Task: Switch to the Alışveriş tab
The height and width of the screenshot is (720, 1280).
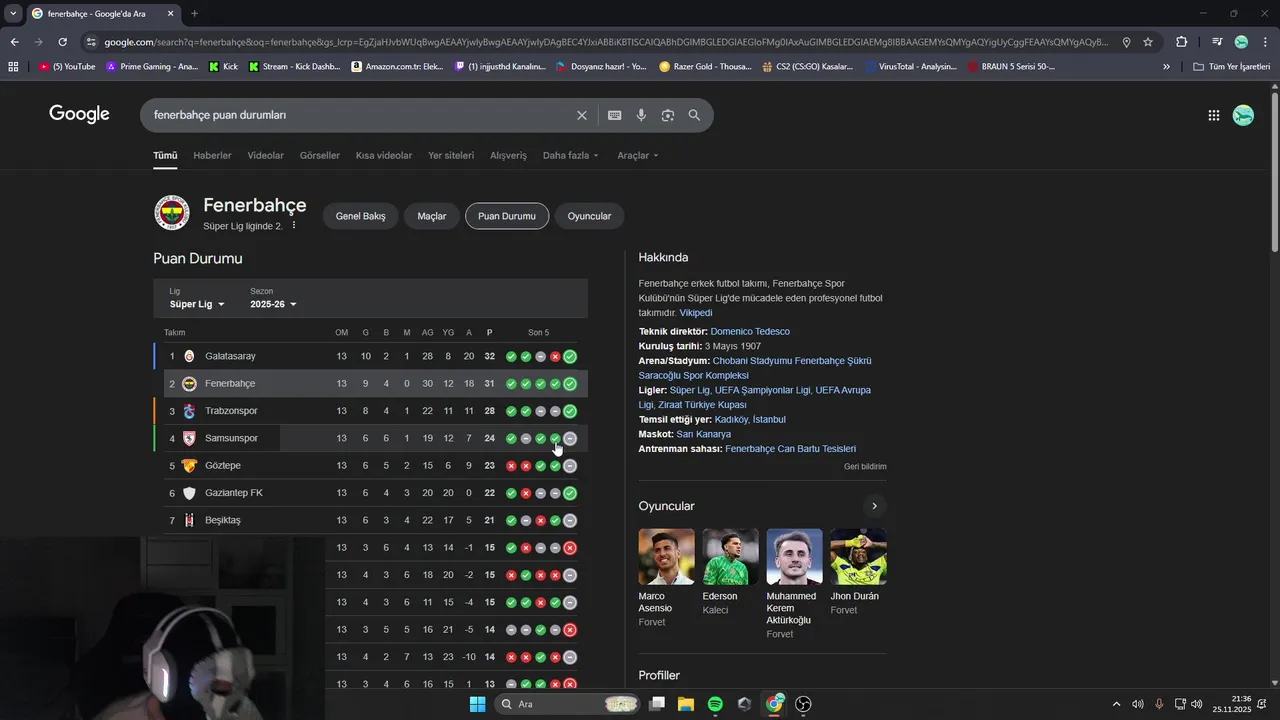Action: tap(508, 155)
